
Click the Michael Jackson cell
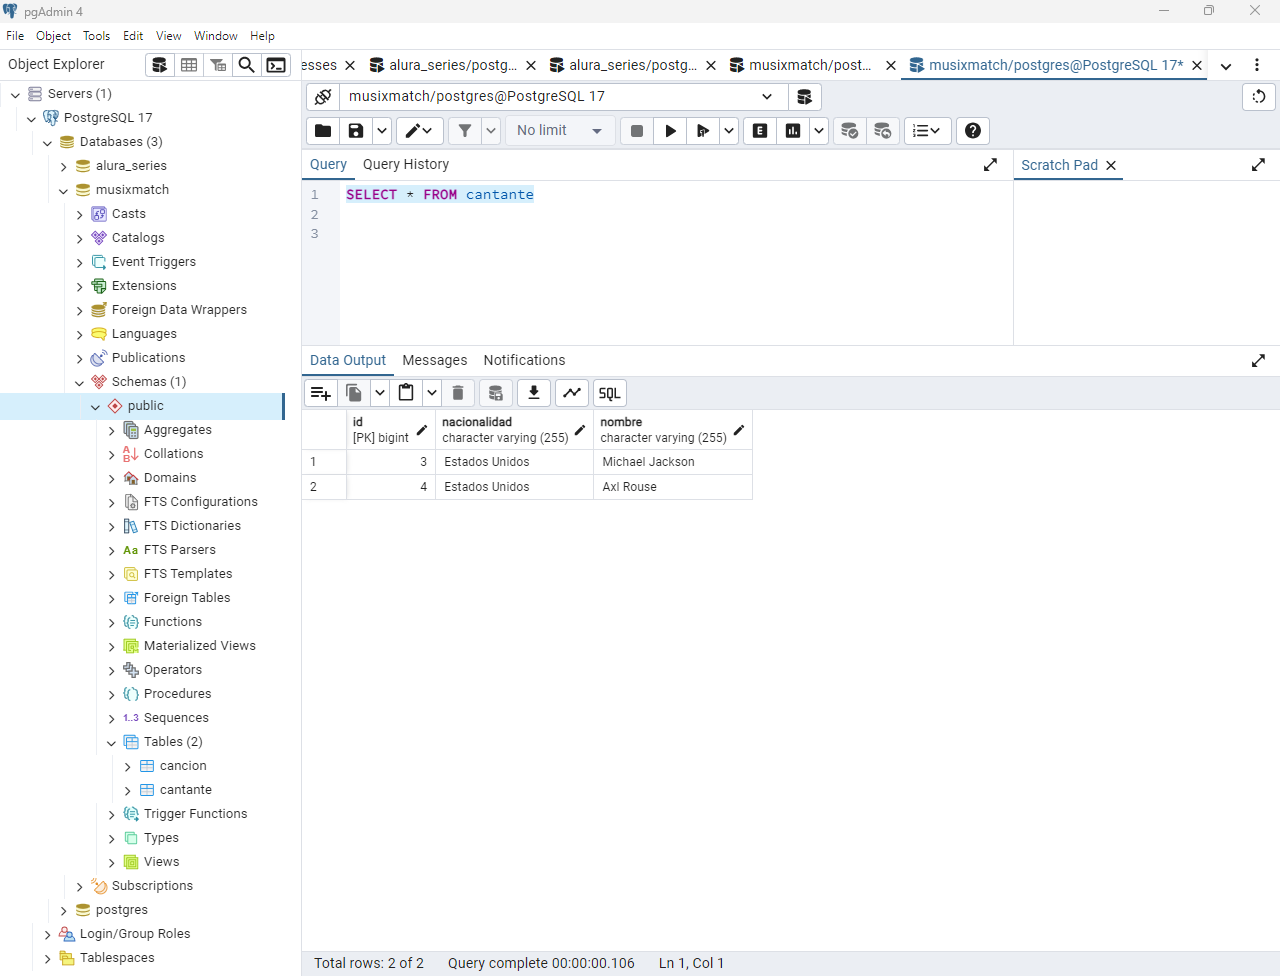pos(673,462)
